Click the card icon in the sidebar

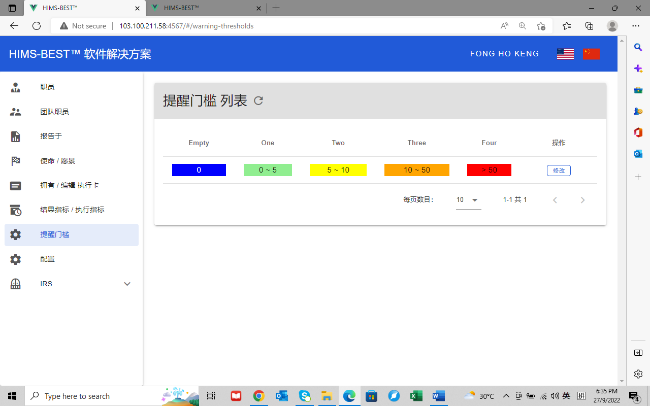16,186
